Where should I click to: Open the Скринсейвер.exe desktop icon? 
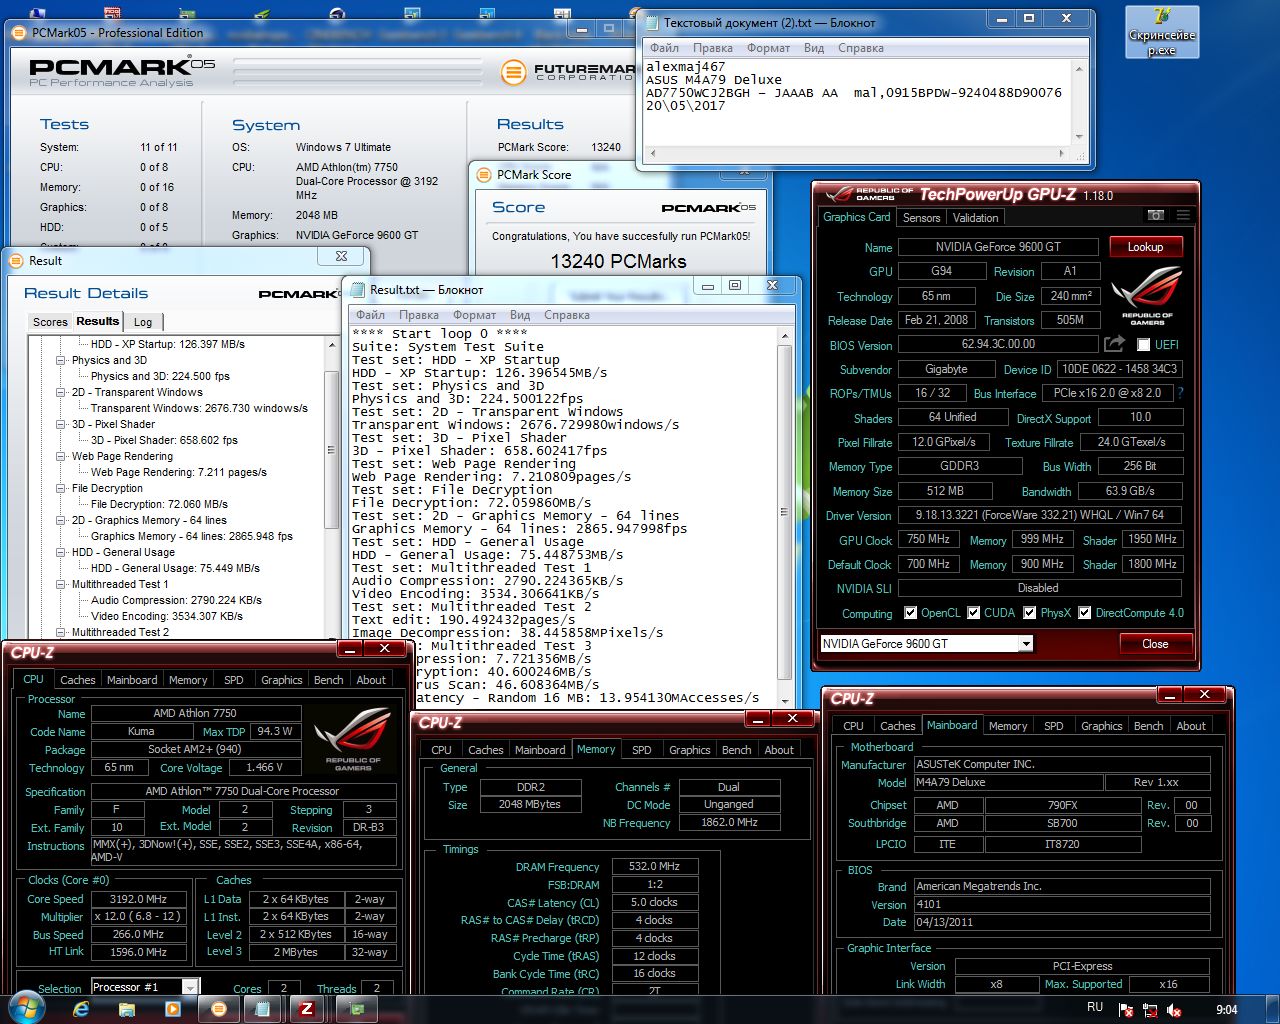[x=1162, y=31]
